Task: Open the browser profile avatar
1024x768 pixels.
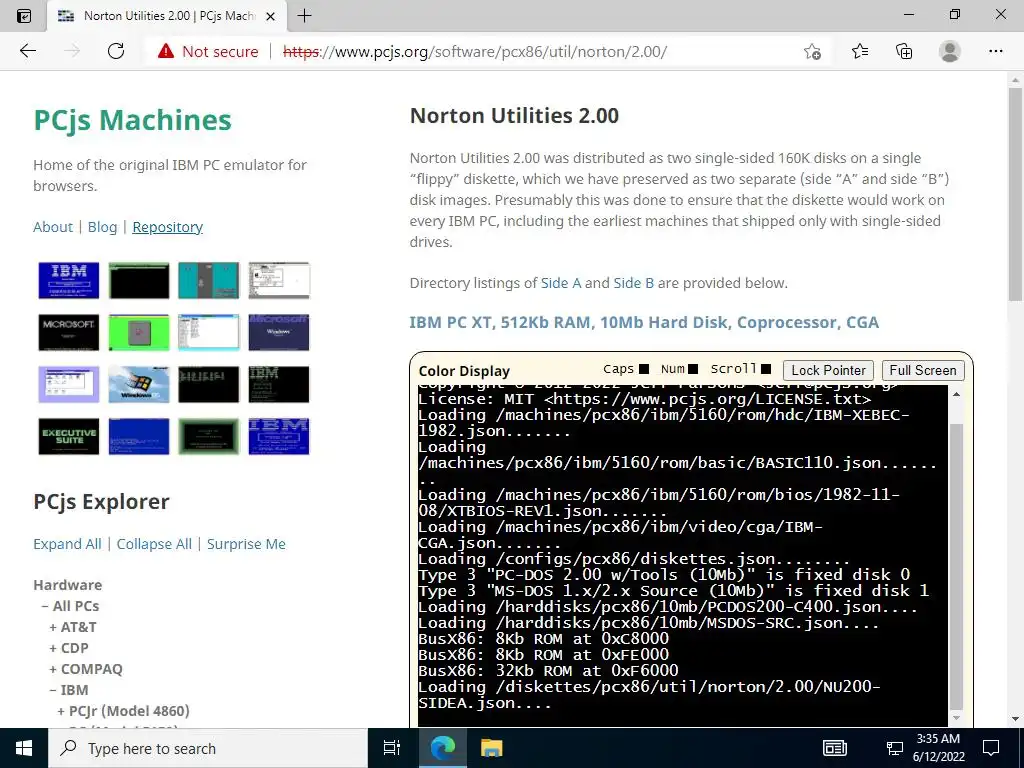Action: pos(950,51)
